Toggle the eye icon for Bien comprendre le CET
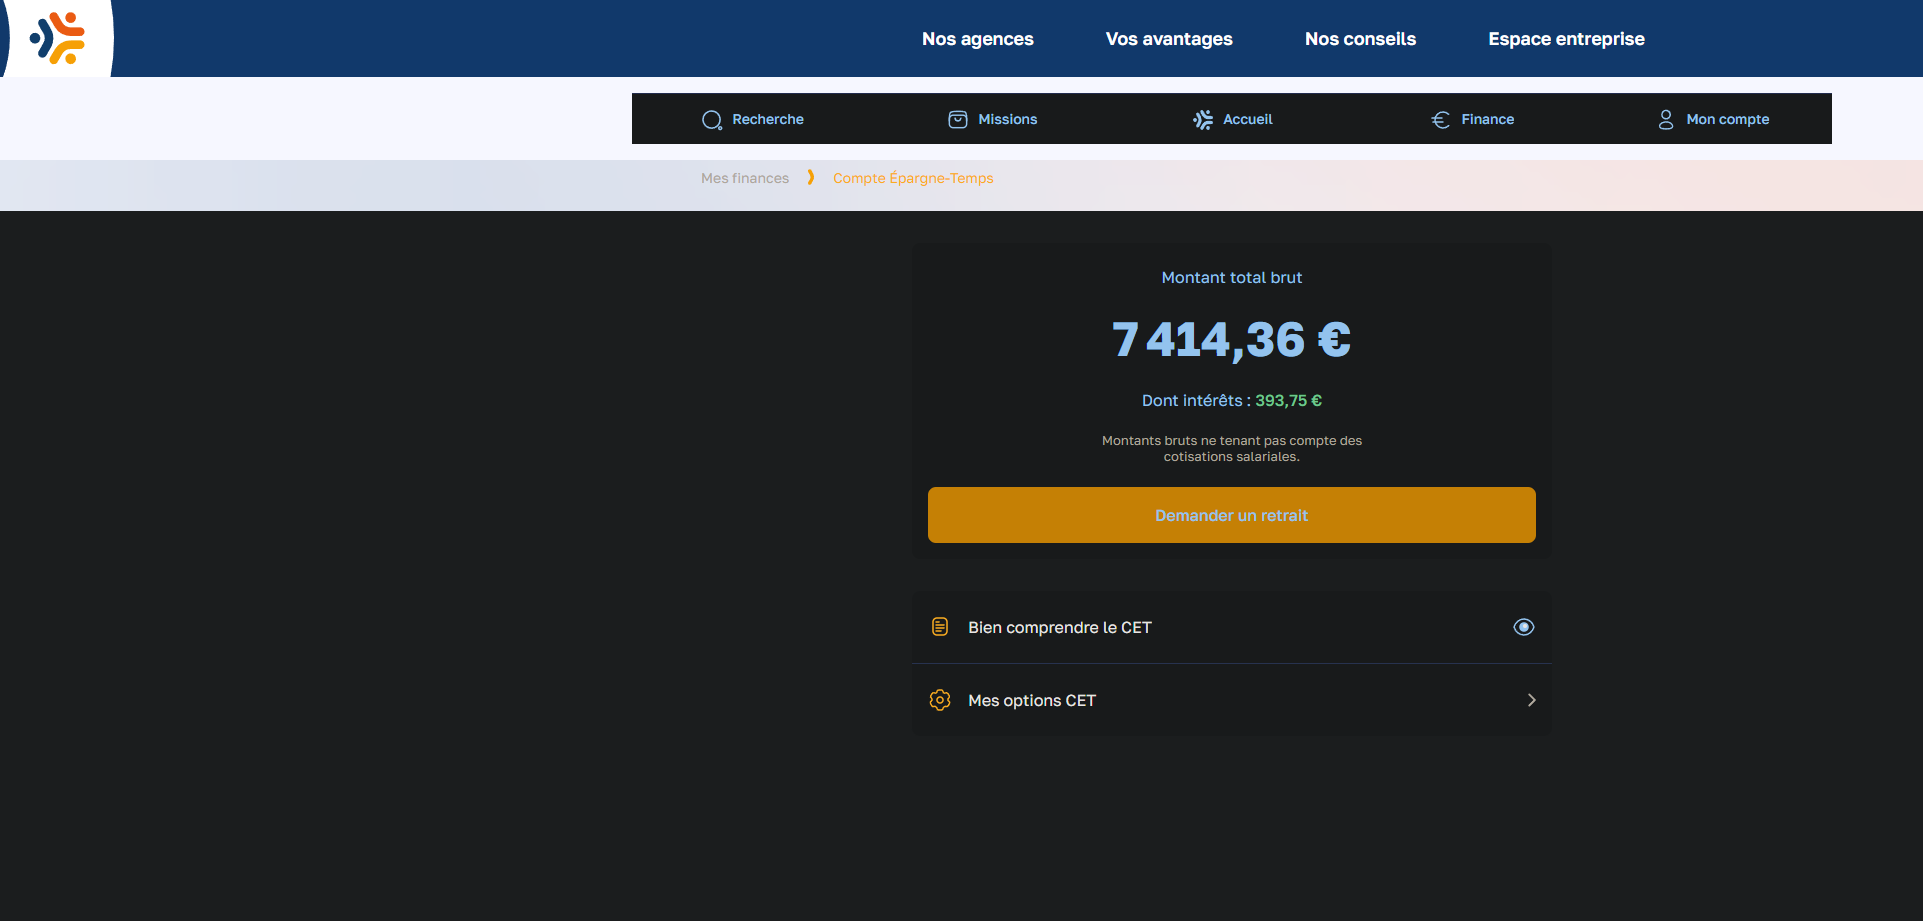This screenshot has width=1923, height=921. click(1523, 627)
